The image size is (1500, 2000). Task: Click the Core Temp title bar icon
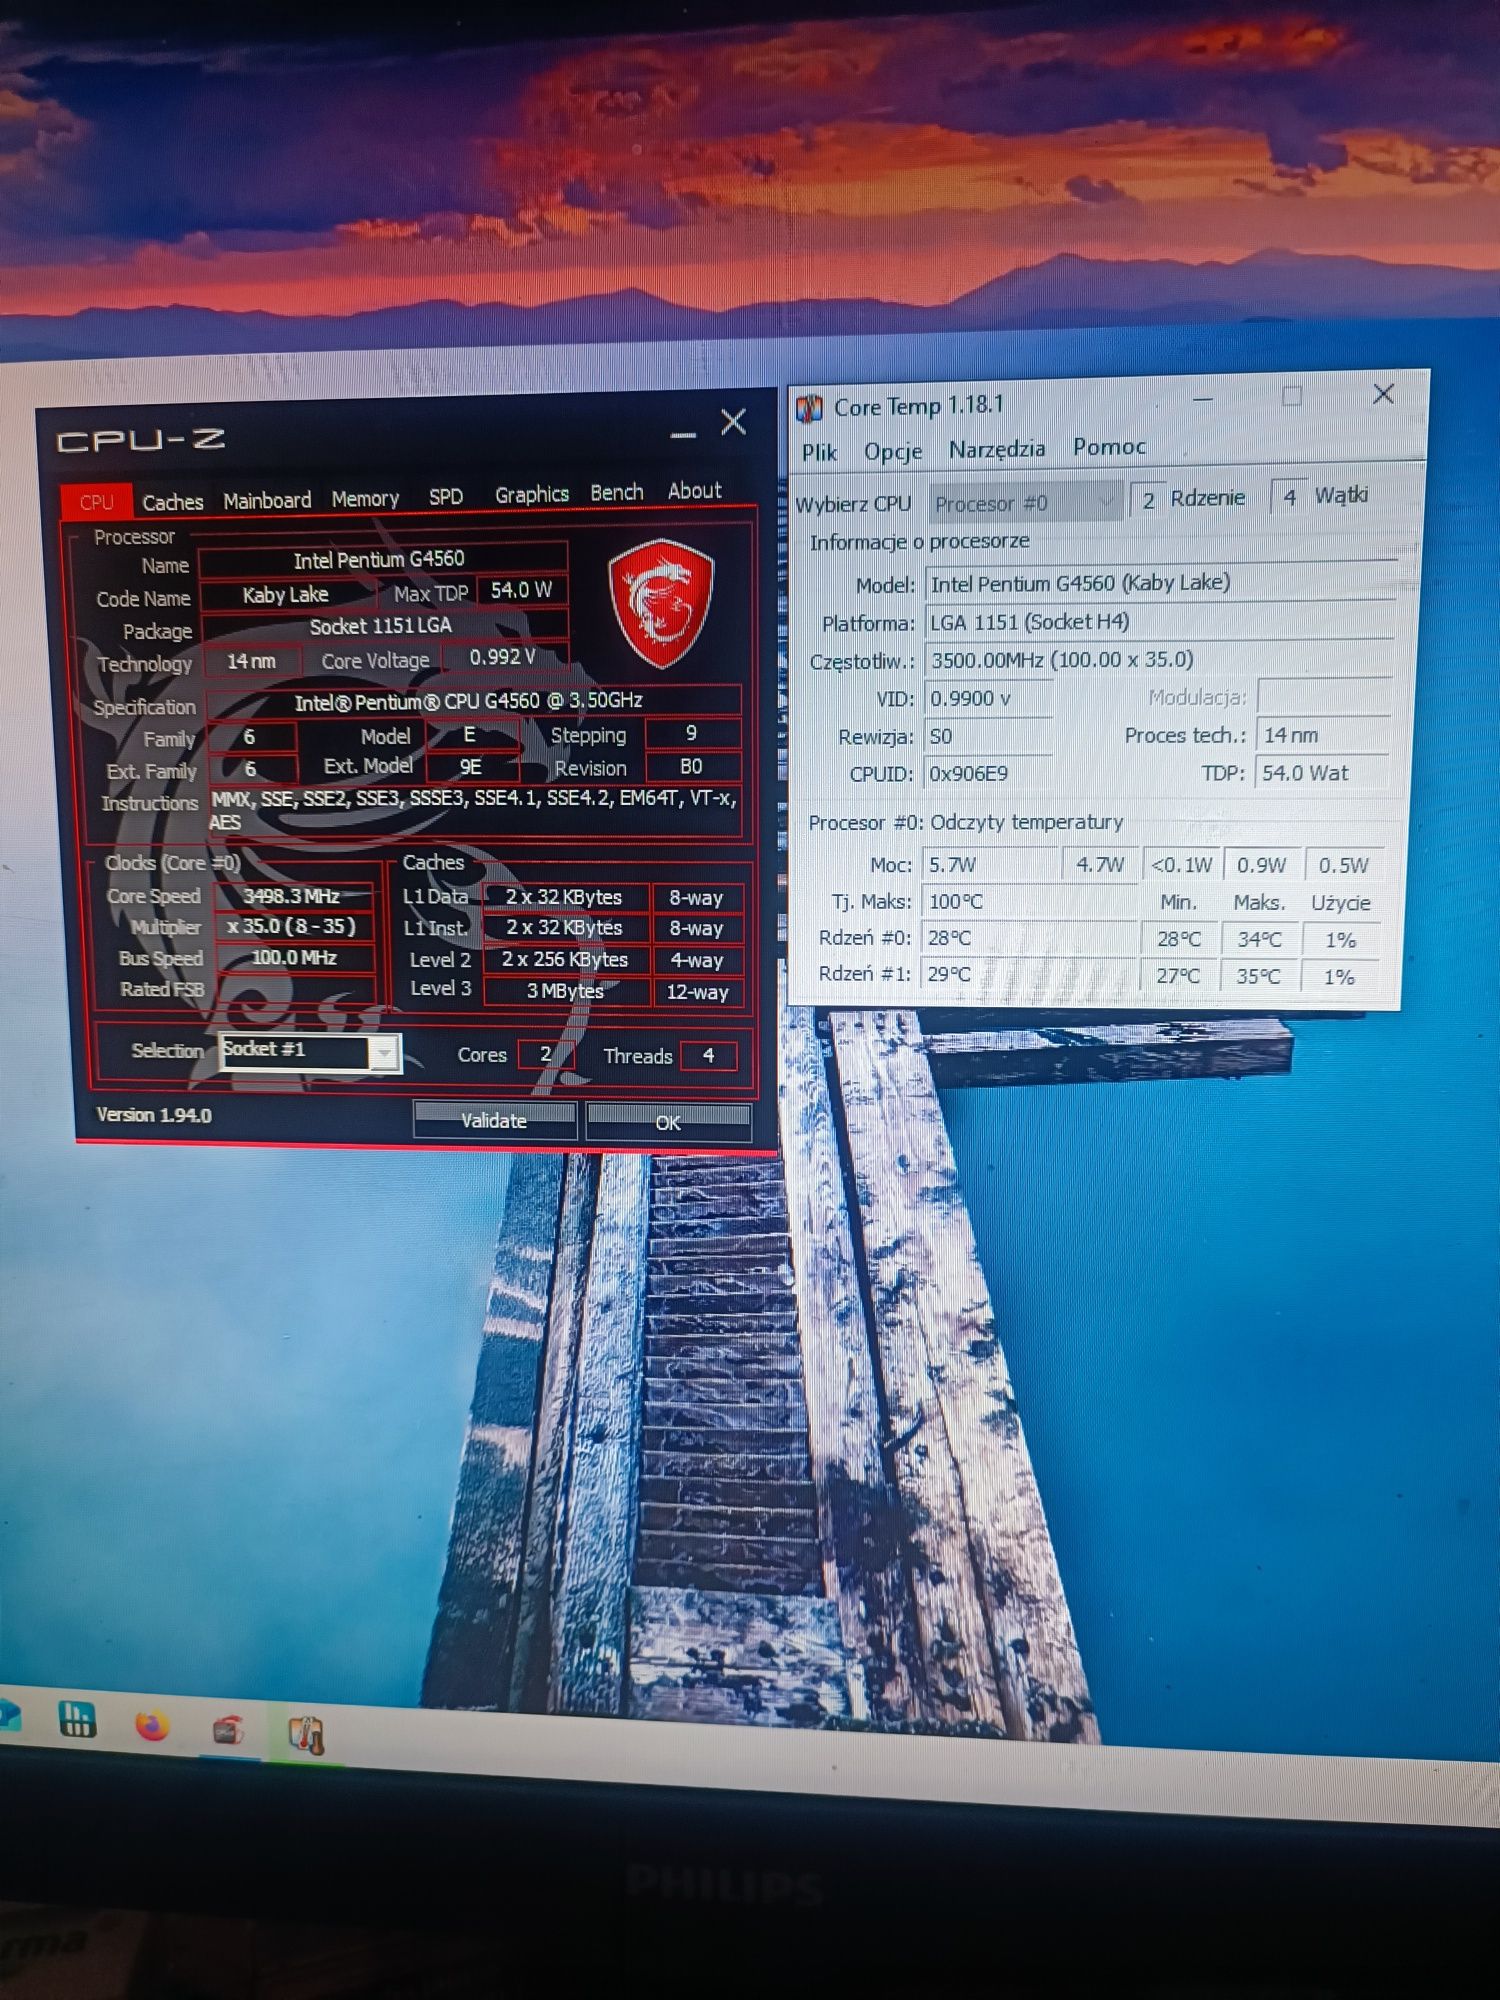pyautogui.click(x=809, y=408)
